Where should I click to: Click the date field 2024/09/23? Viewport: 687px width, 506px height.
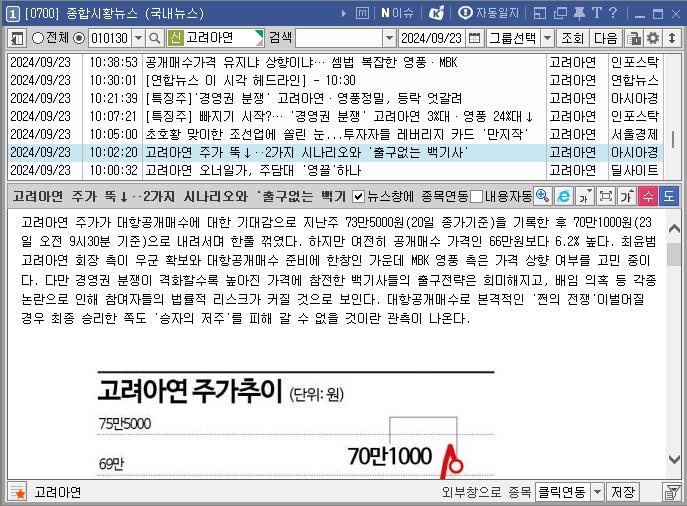click(x=432, y=38)
